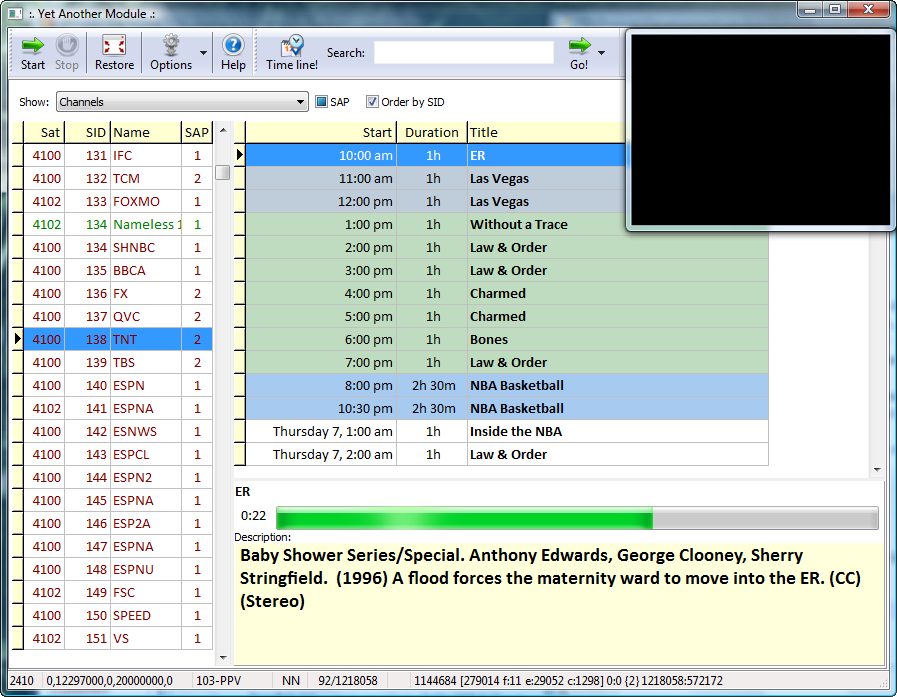Click the SAP column header

197,132
